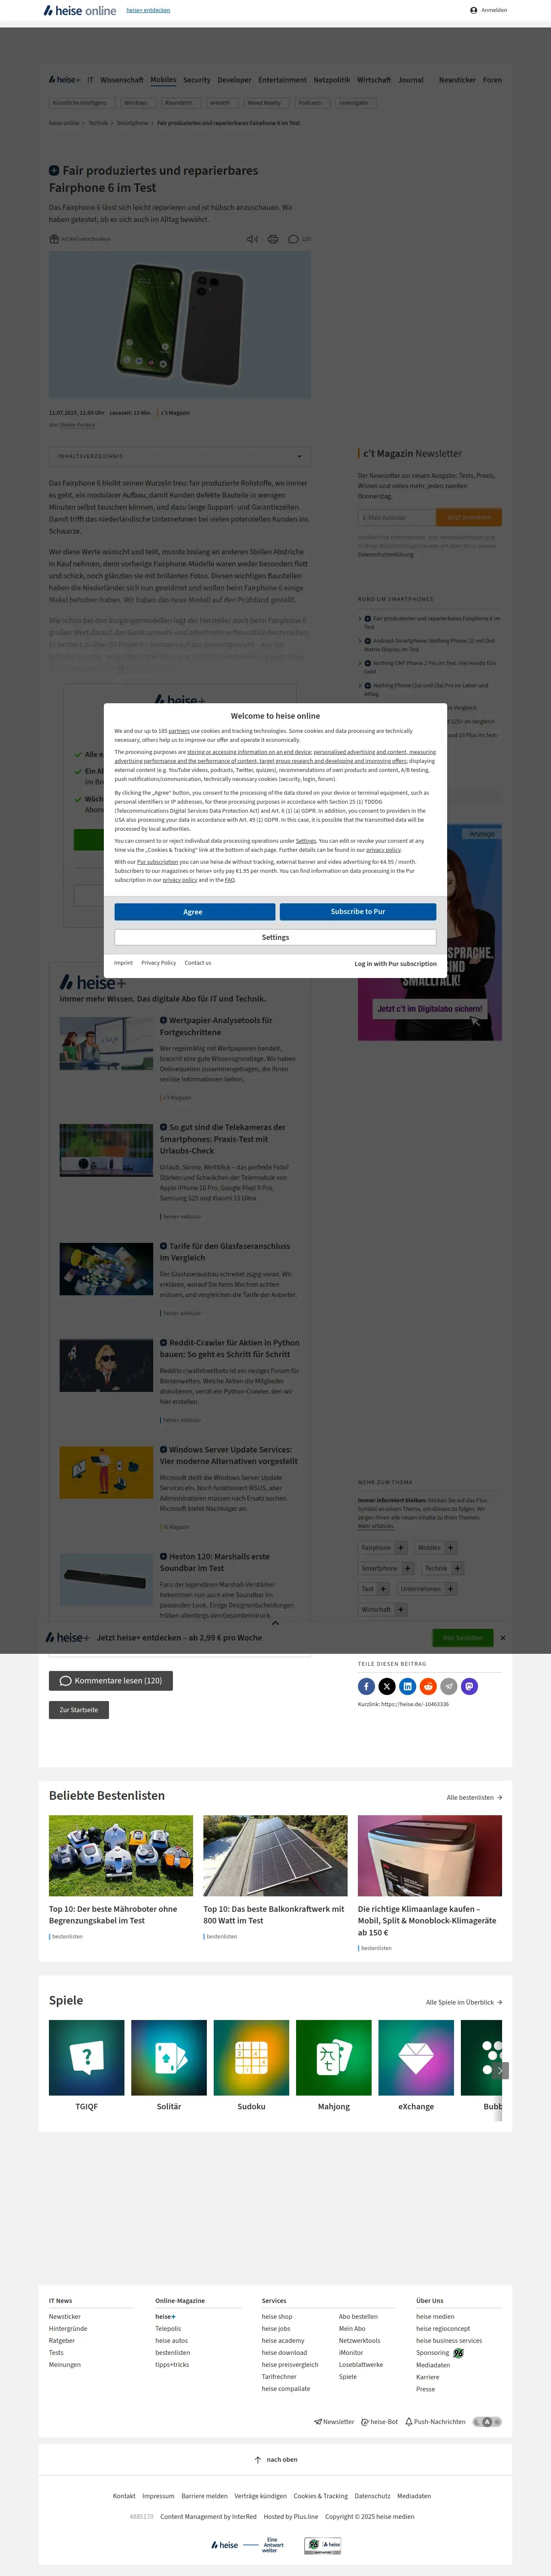Click Alle Spiele im Überblick link
The image size is (551, 2576).
(x=464, y=2002)
